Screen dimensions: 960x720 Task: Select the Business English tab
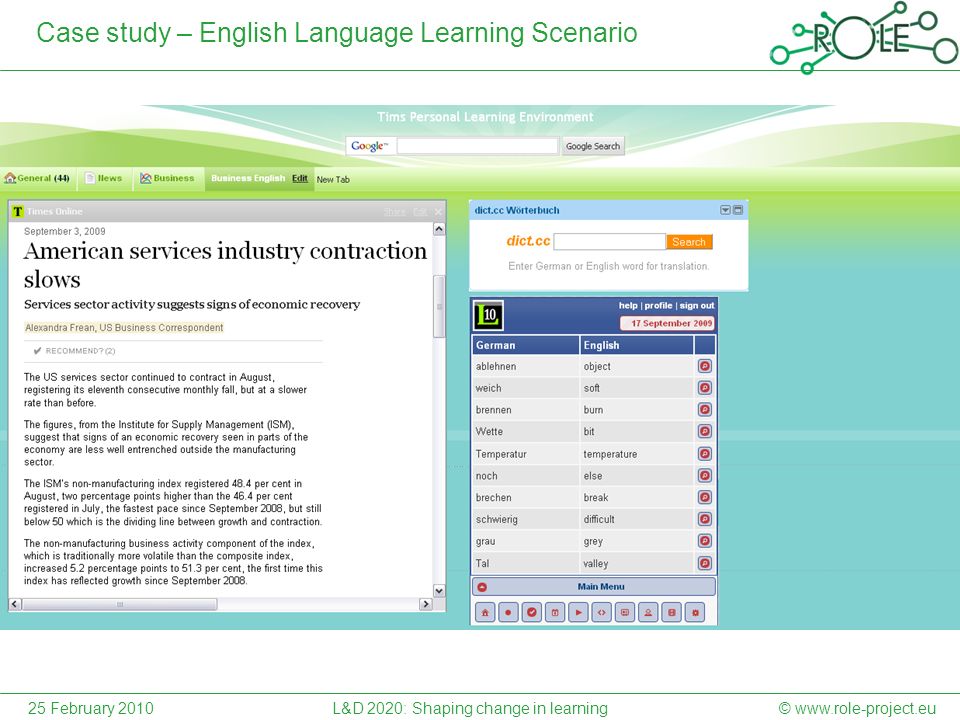pos(248,178)
